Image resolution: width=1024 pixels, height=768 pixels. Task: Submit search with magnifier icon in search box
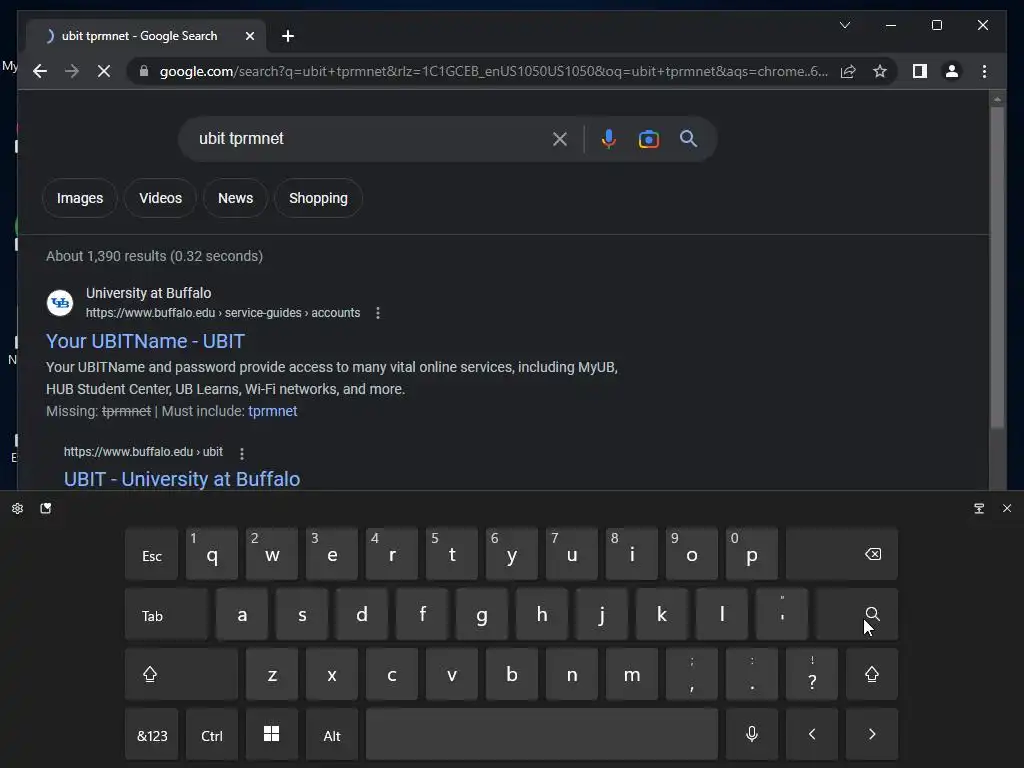(688, 138)
